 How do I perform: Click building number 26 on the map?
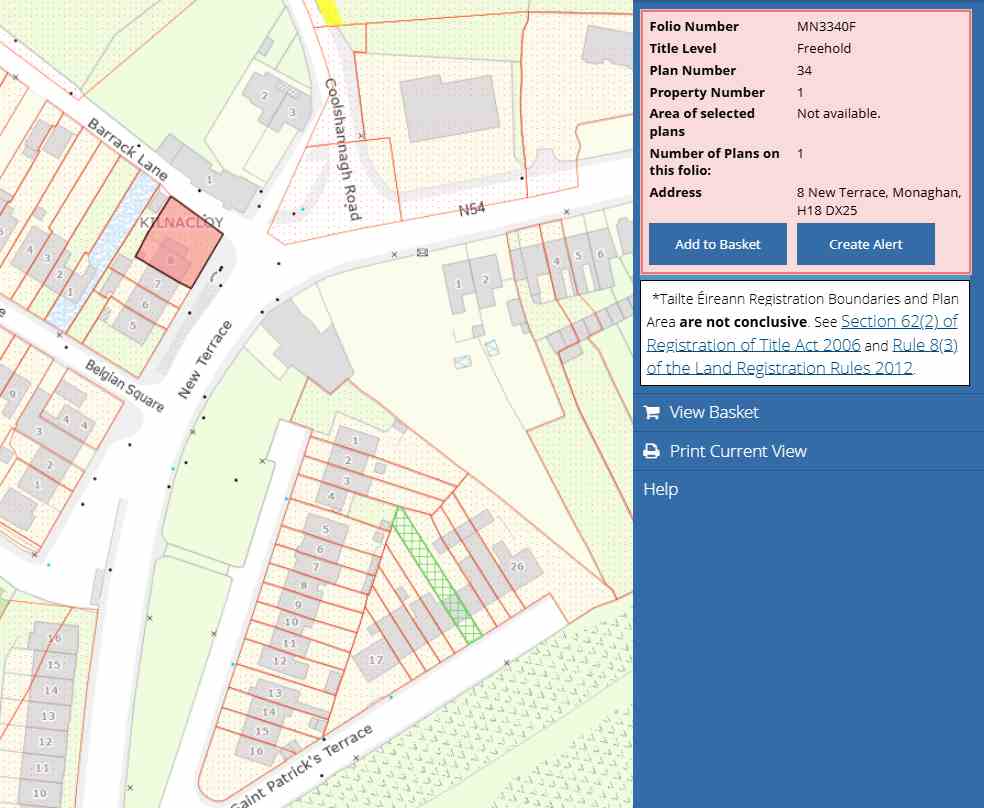click(517, 566)
